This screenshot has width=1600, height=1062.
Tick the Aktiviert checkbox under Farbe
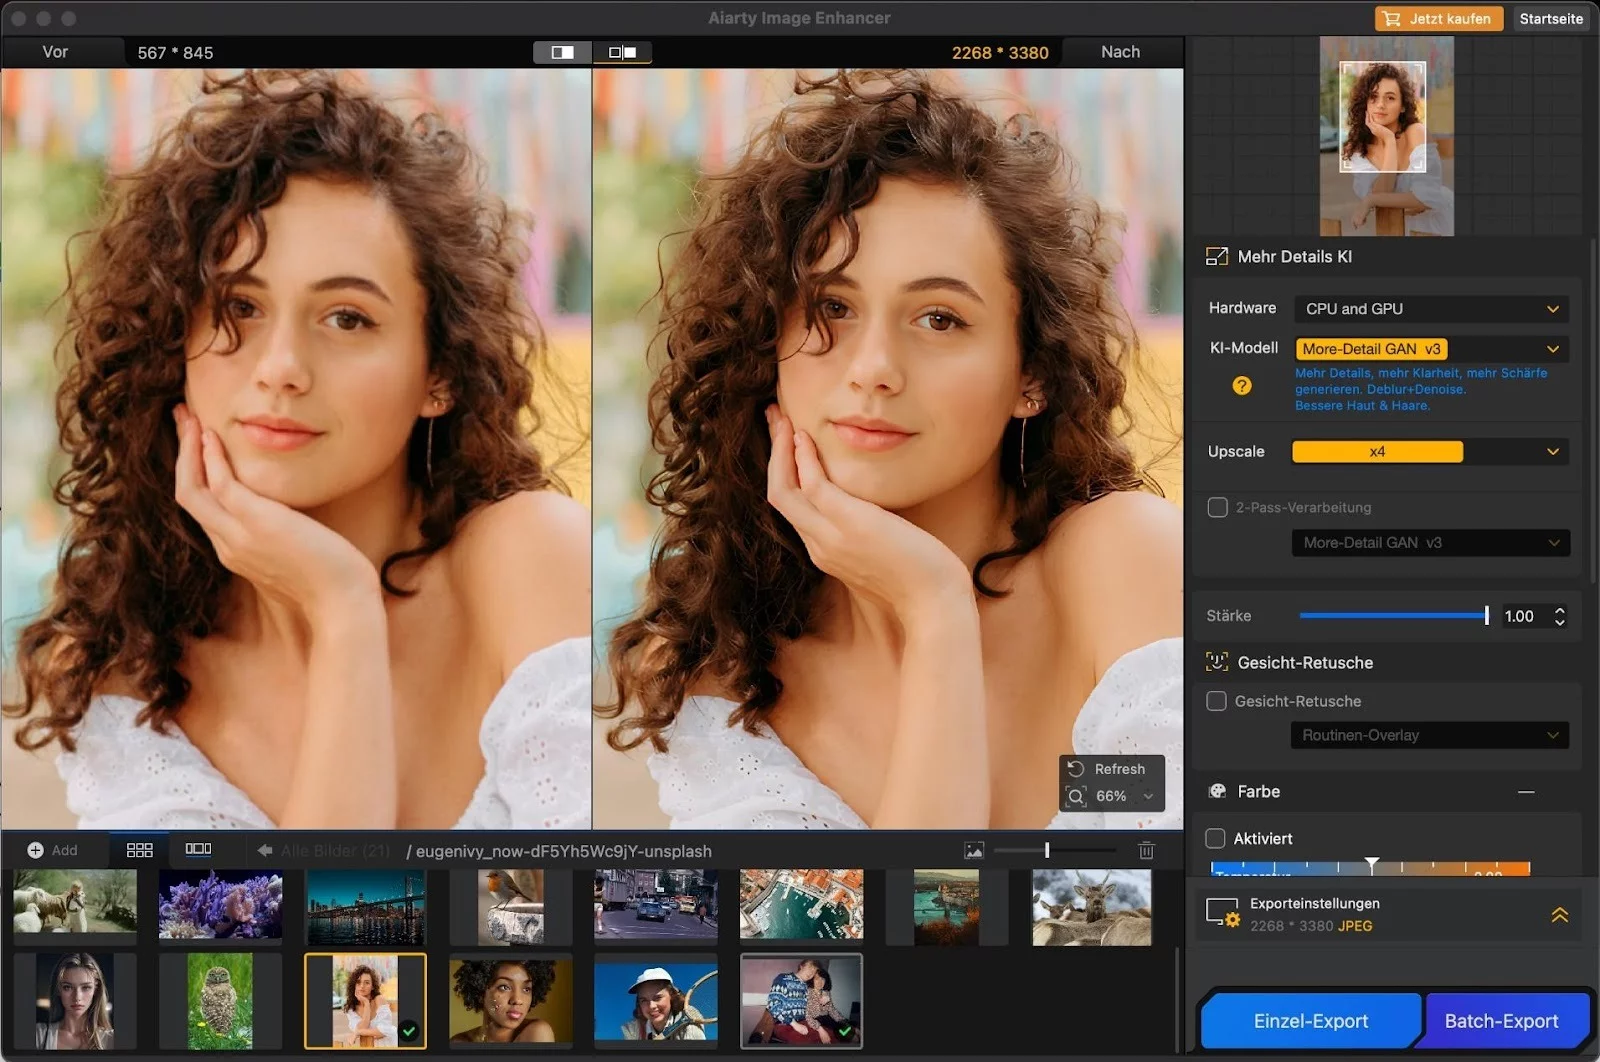[x=1215, y=838]
